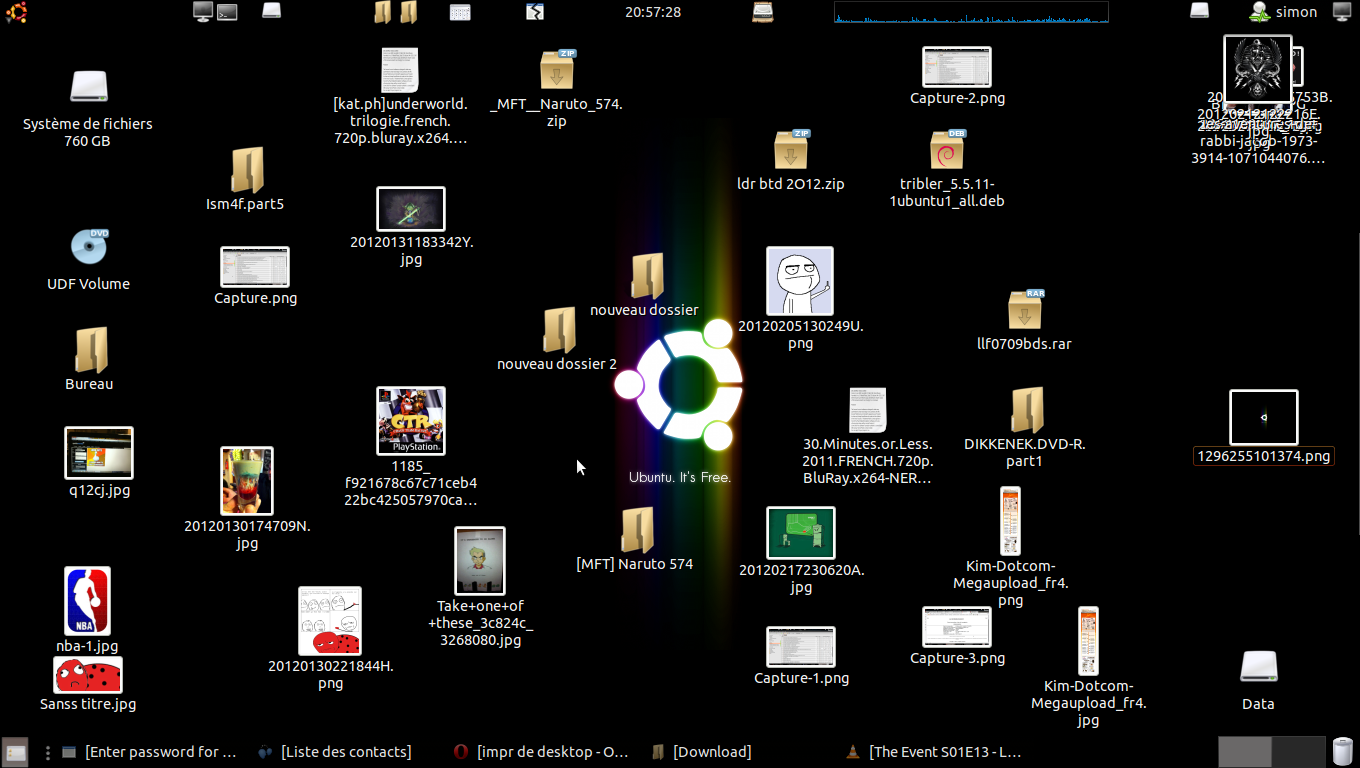The width and height of the screenshot is (1360, 768).
Task: Open the drive icon left of simon
Action: point(1200,12)
